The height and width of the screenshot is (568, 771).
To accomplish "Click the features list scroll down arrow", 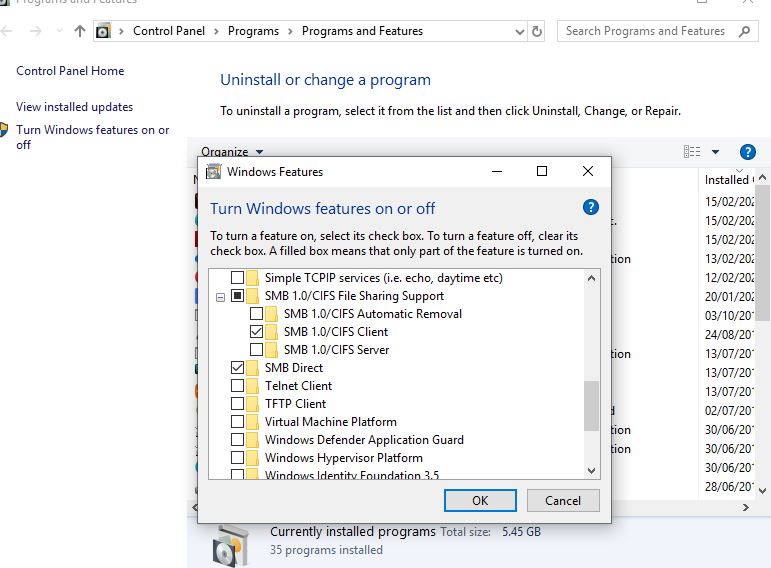I will pos(591,471).
